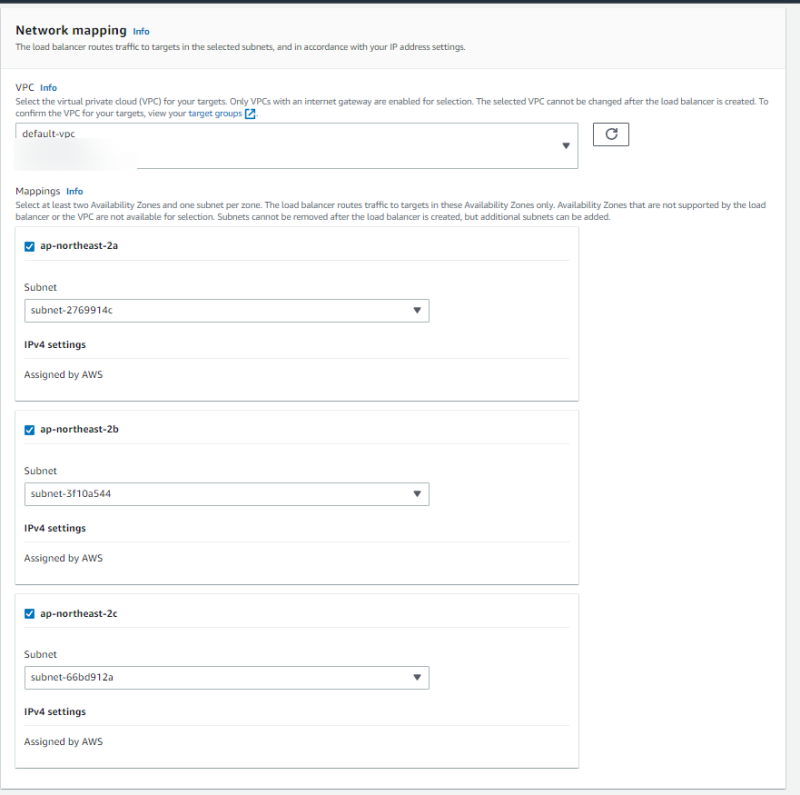Image resolution: width=800 pixels, height=795 pixels.
Task: Click the ap-northeast-2a zone label
Action: point(79,246)
